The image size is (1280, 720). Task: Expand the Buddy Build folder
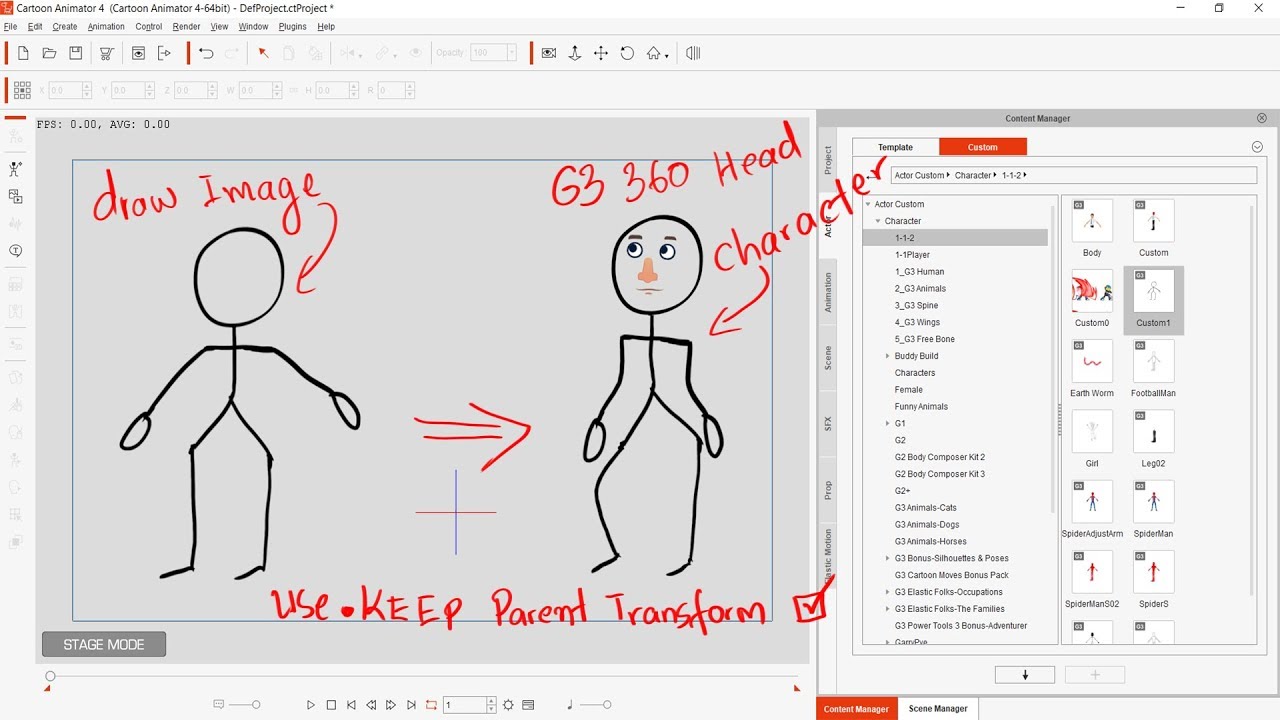[887, 356]
